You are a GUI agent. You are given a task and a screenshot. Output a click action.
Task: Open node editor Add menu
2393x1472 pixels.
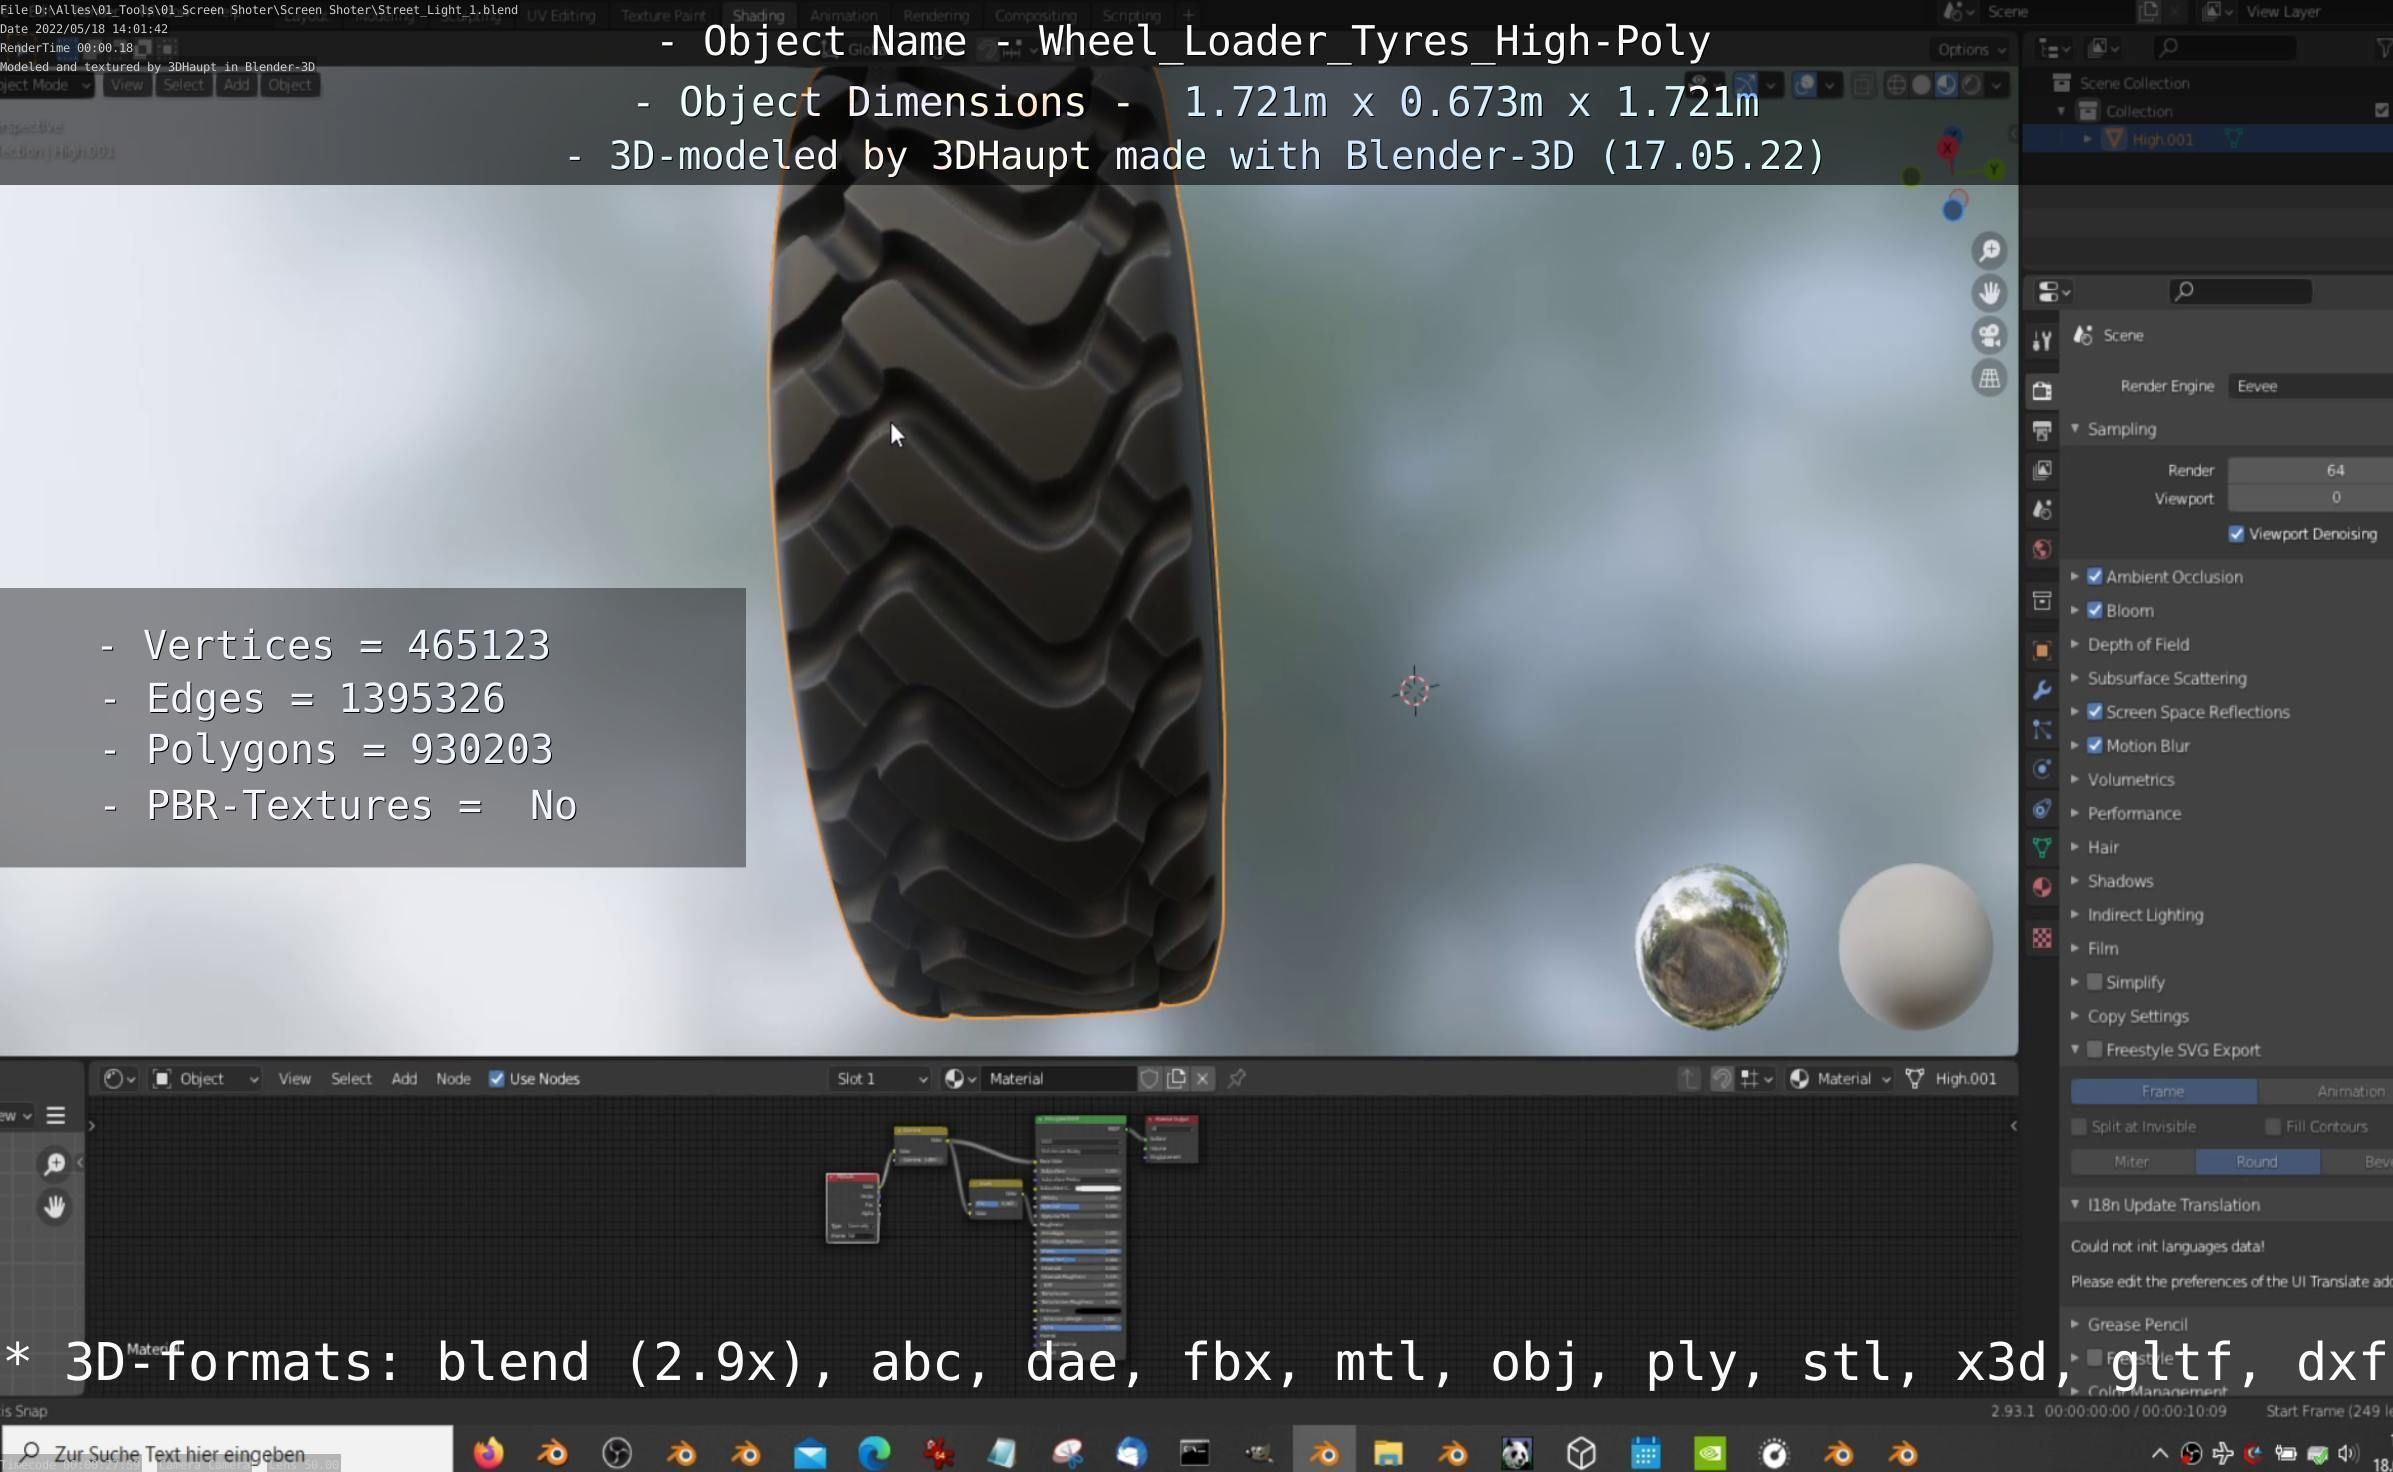404,1078
